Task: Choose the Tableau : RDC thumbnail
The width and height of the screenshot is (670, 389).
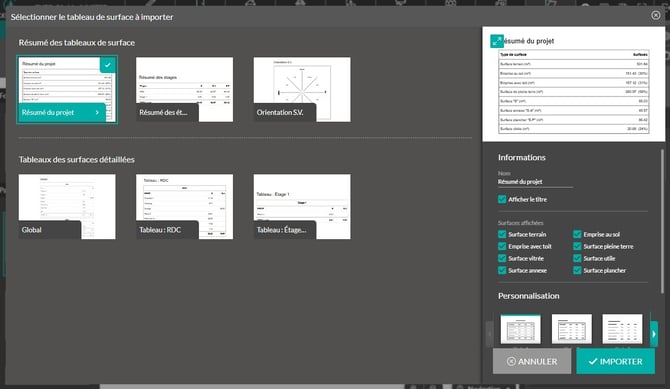Action: [185, 206]
